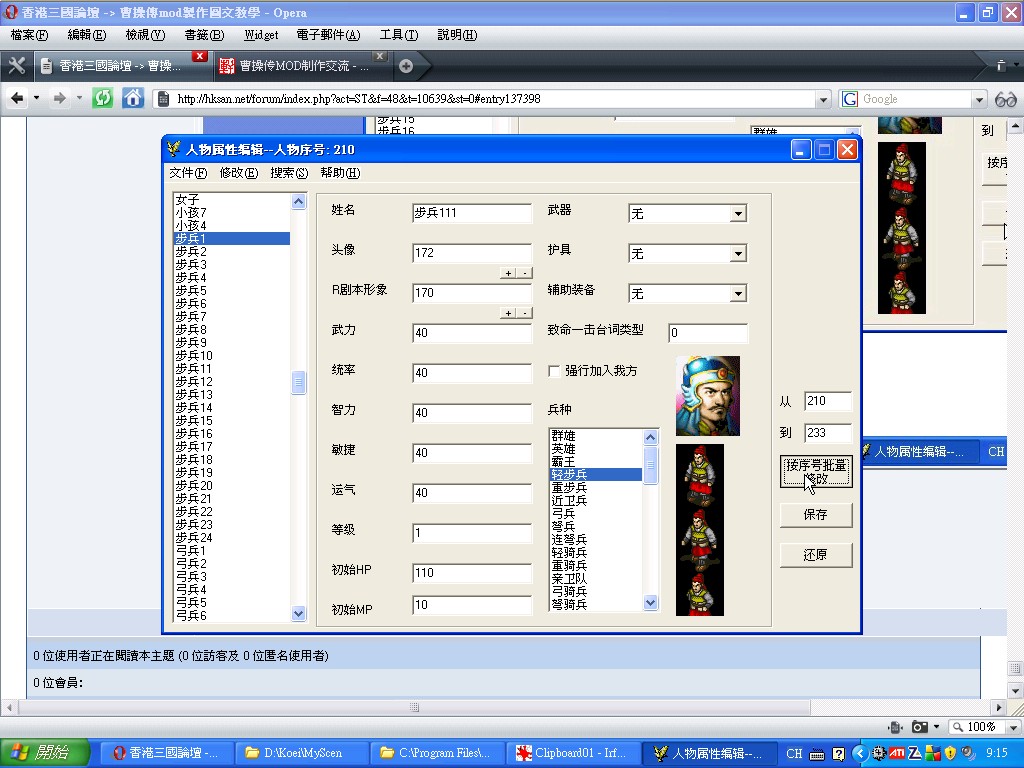Open 修改 menu in editor
The height and width of the screenshot is (768, 1024).
point(238,173)
